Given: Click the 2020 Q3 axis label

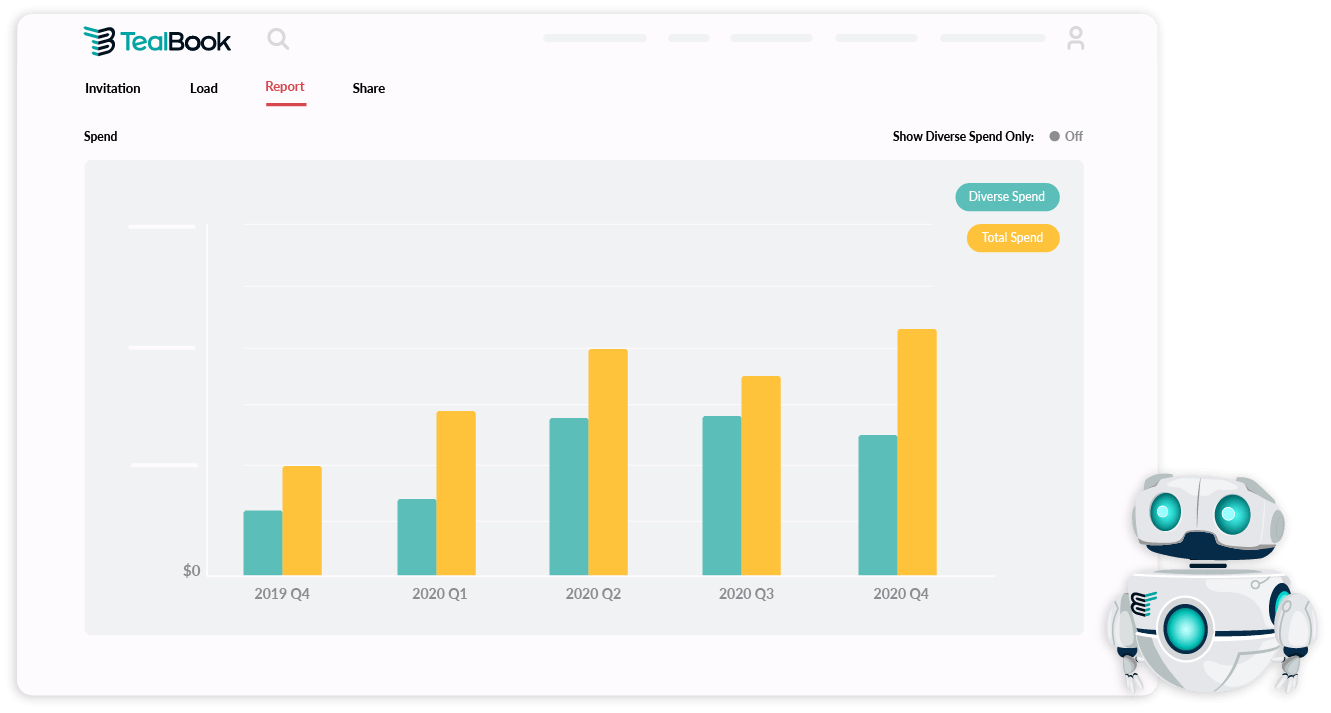Looking at the screenshot, I should pyautogui.click(x=747, y=594).
